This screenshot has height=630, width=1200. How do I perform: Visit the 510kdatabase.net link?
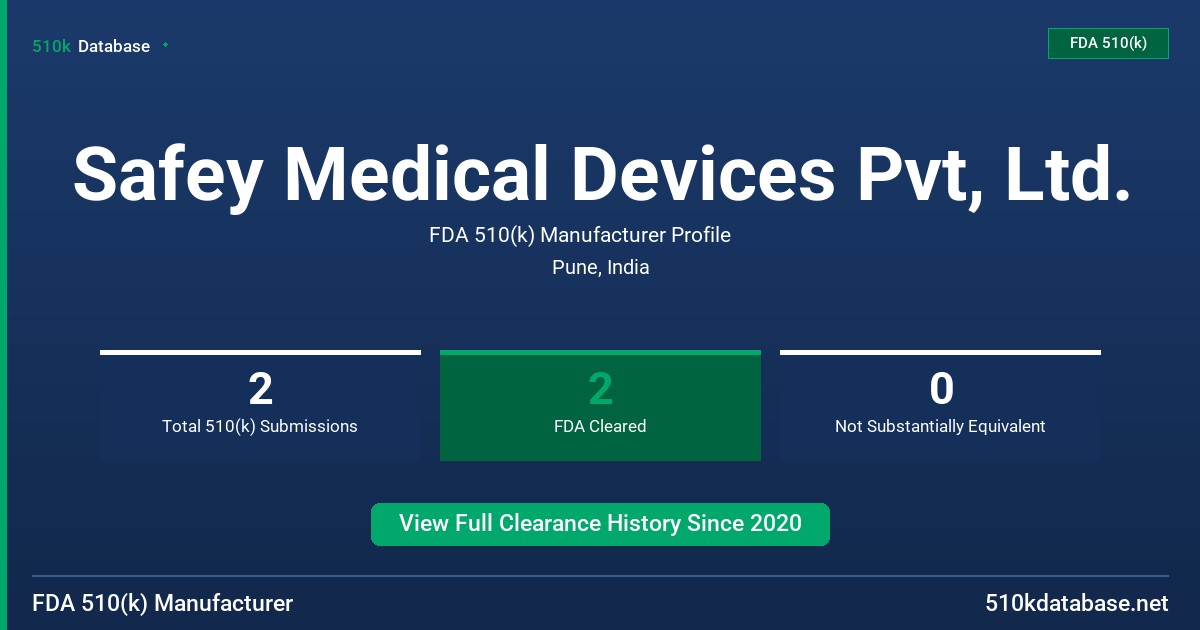(1077, 604)
